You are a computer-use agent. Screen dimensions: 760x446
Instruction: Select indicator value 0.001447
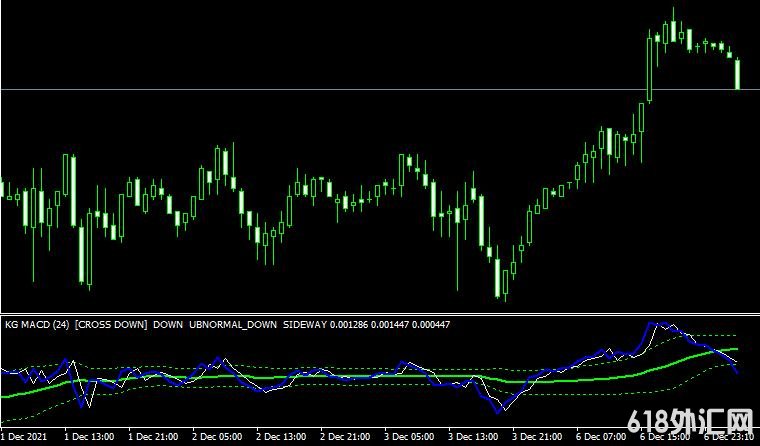(x=390, y=324)
